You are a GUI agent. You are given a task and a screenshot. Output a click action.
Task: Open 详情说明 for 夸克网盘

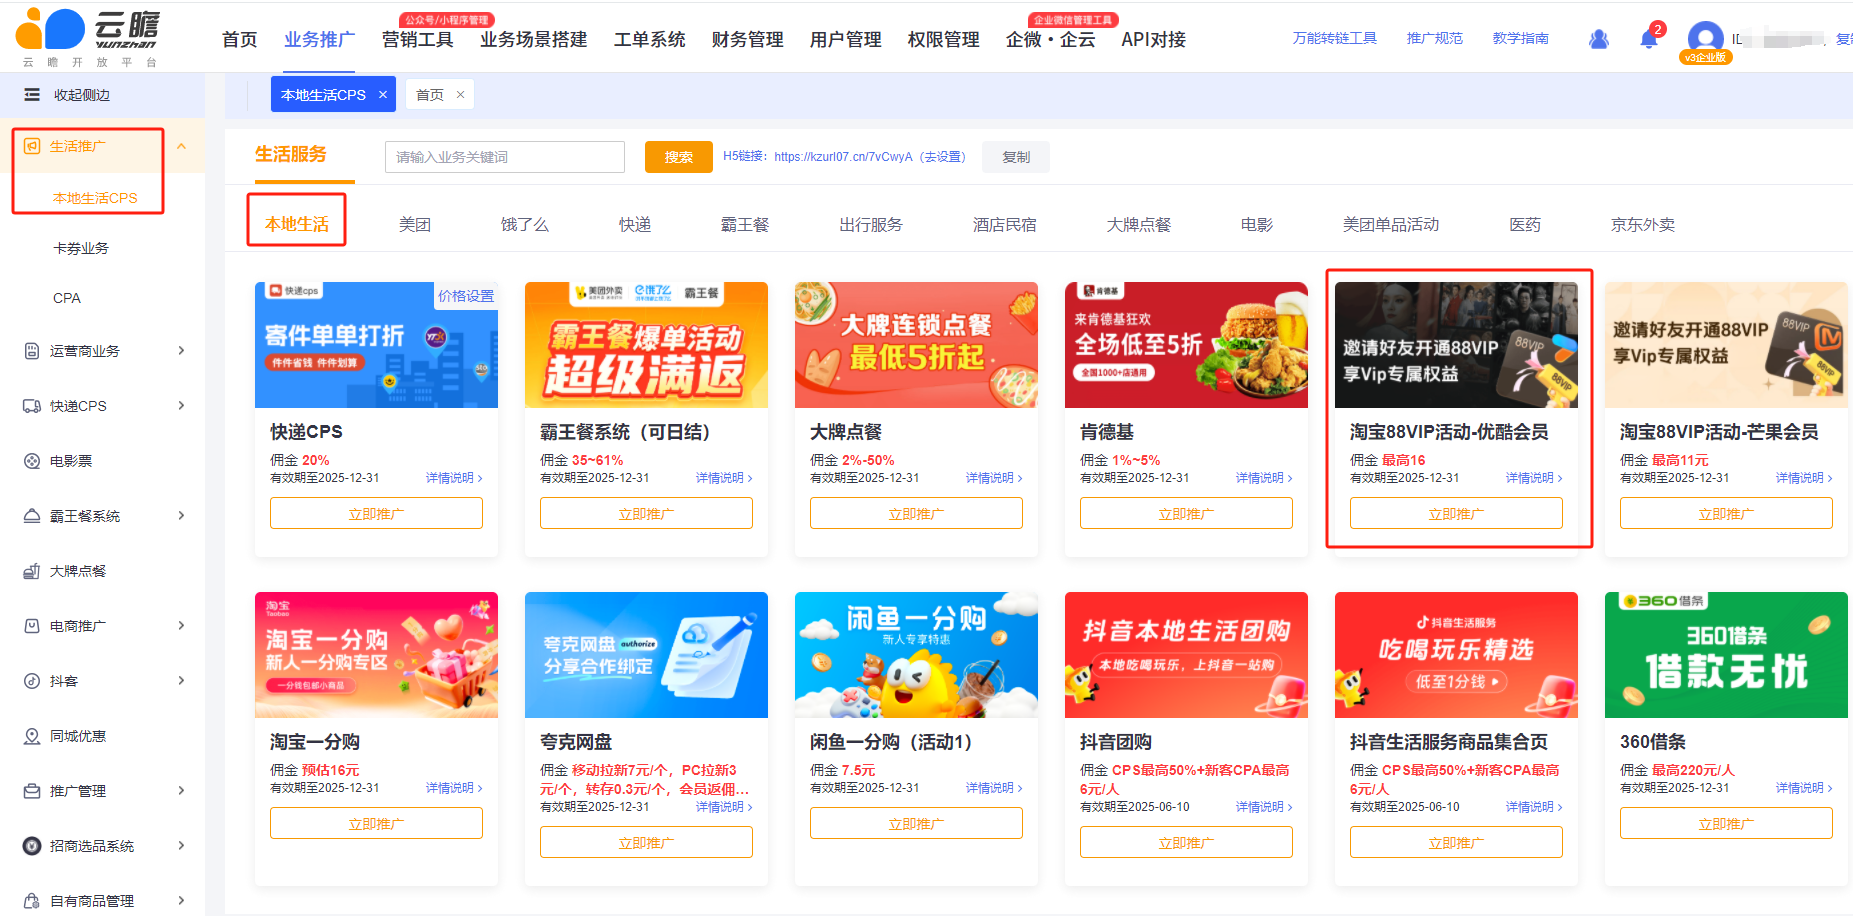[724, 807]
